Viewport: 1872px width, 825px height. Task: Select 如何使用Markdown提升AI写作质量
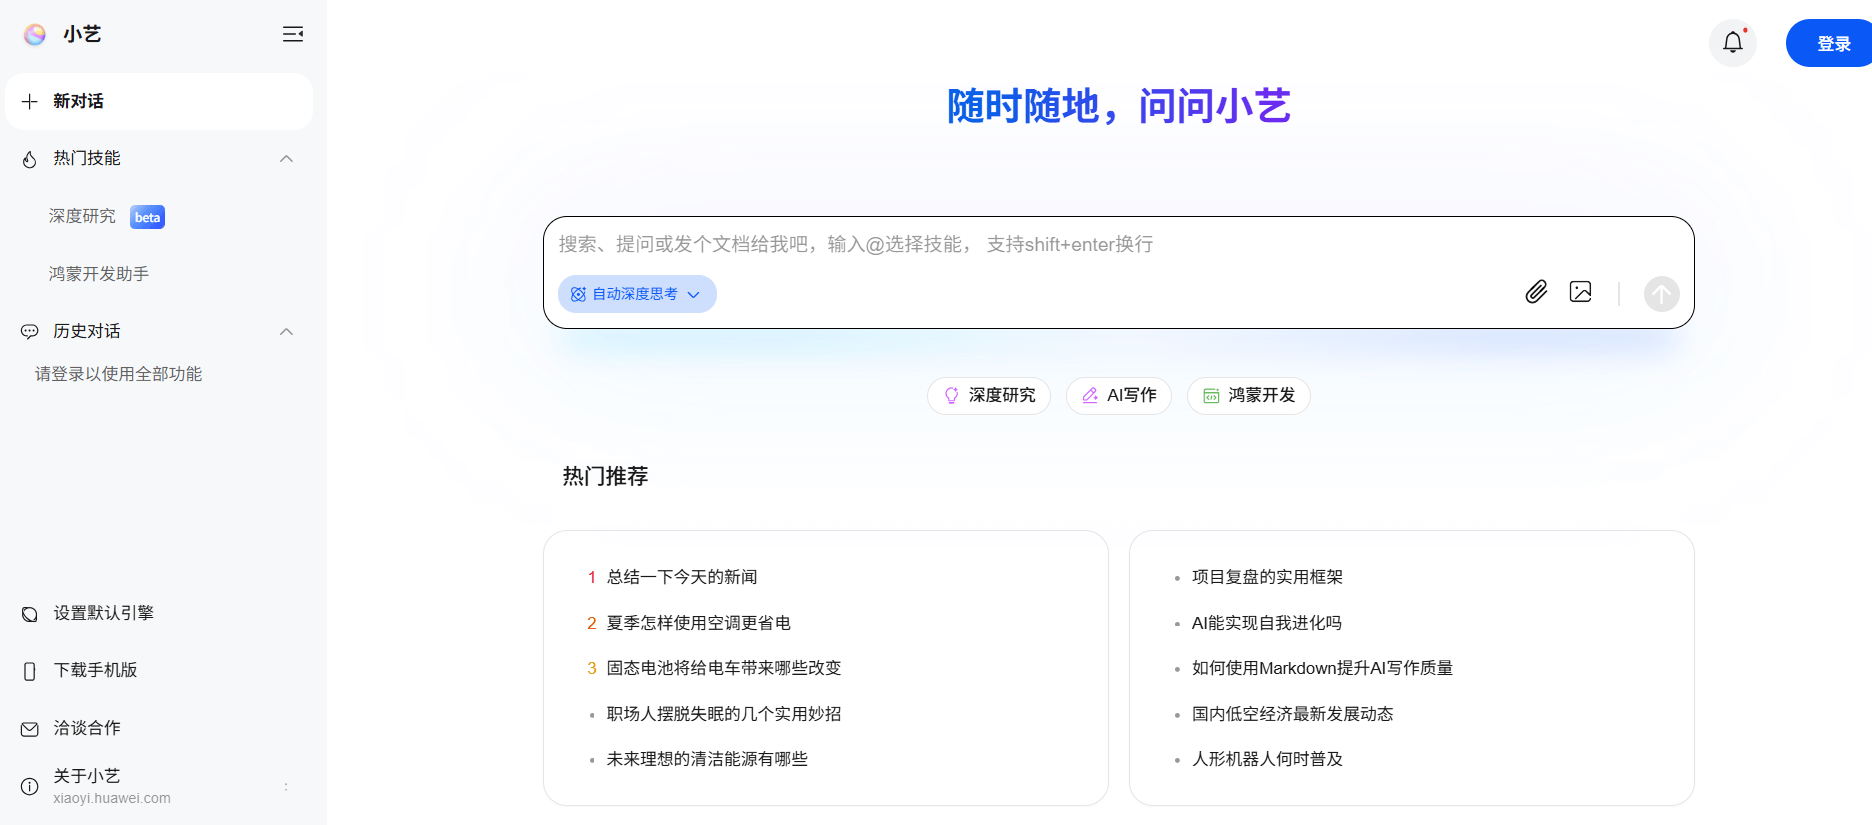(x=1322, y=668)
